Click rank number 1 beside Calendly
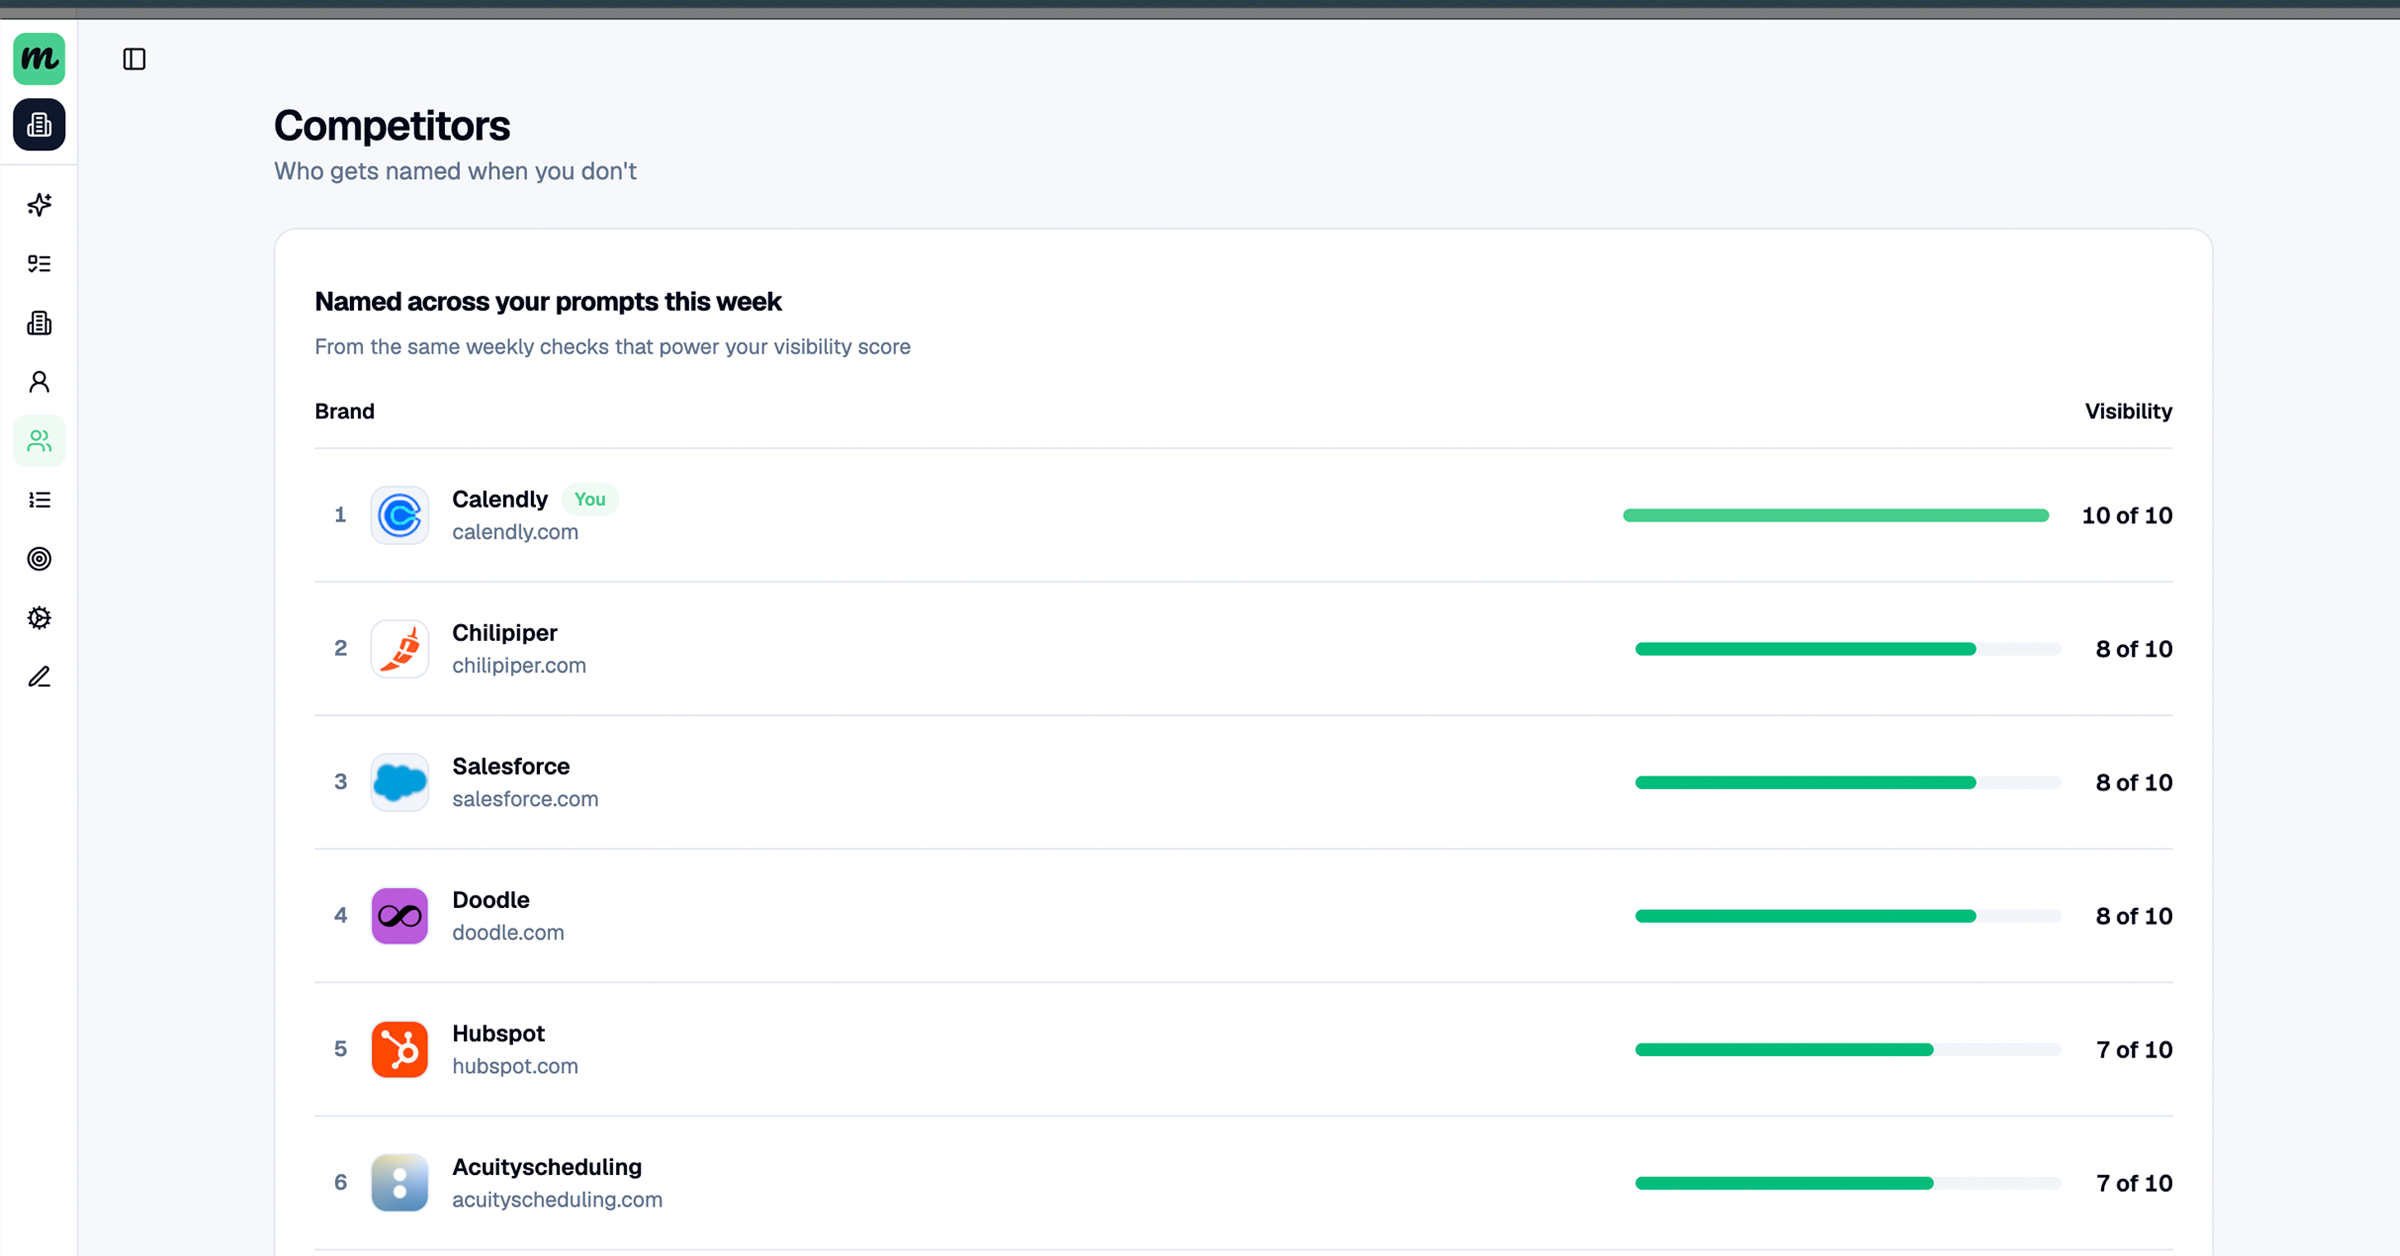 point(340,515)
